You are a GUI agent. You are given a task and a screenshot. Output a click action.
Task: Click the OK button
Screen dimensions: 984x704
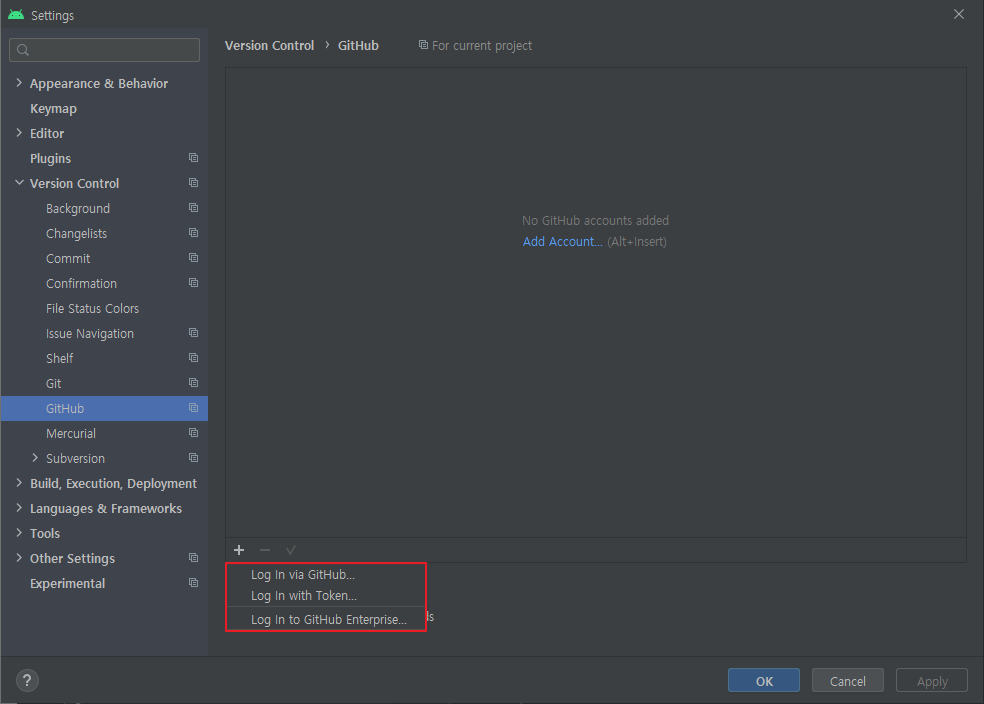(764, 681)
